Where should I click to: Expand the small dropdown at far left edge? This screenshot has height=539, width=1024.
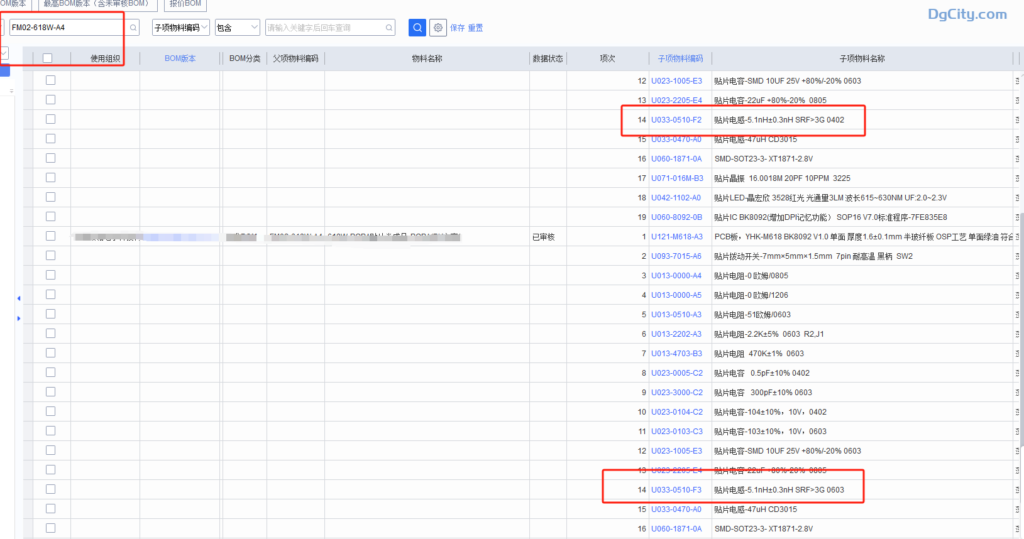(x=5, y=53)
